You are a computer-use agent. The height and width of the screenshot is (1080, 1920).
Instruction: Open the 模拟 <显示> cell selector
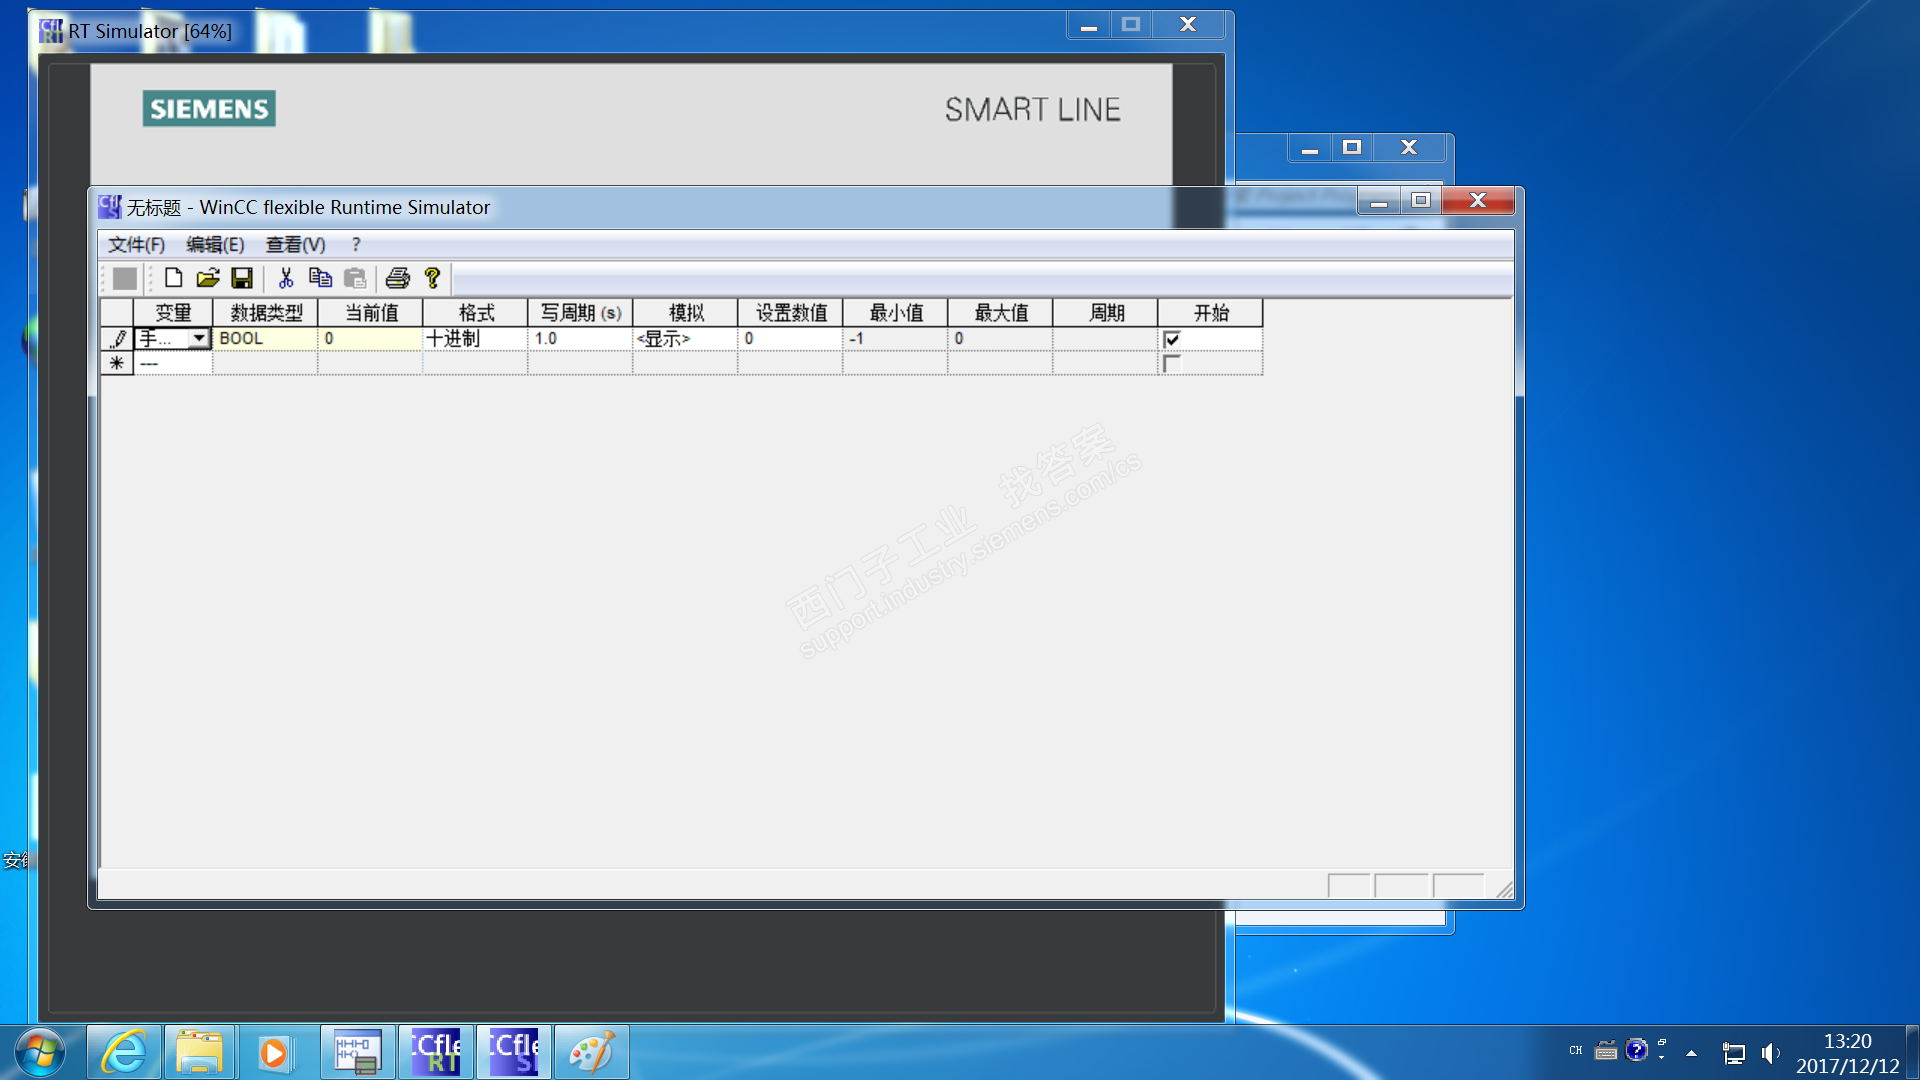[684, 339]
